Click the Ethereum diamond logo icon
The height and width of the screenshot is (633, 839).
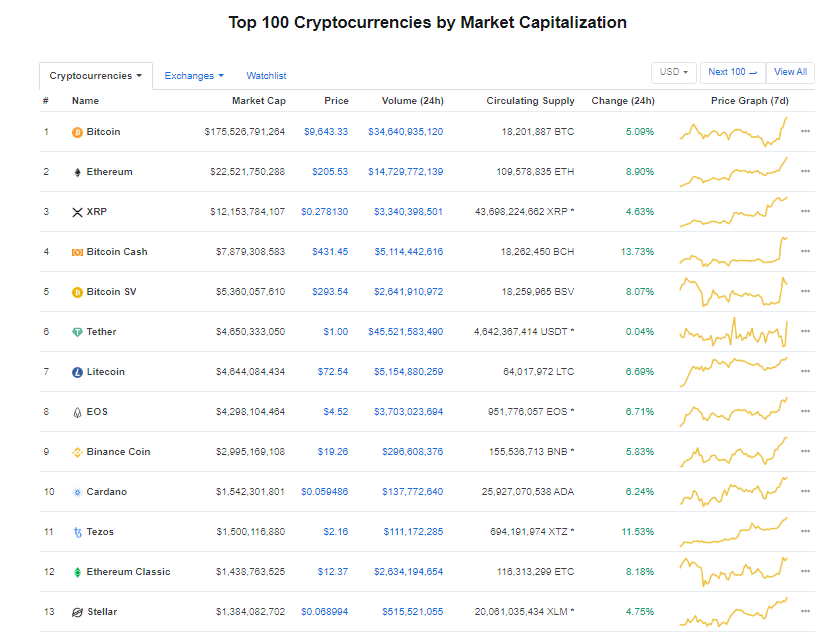pyautogui.click(x=77, y=172)
